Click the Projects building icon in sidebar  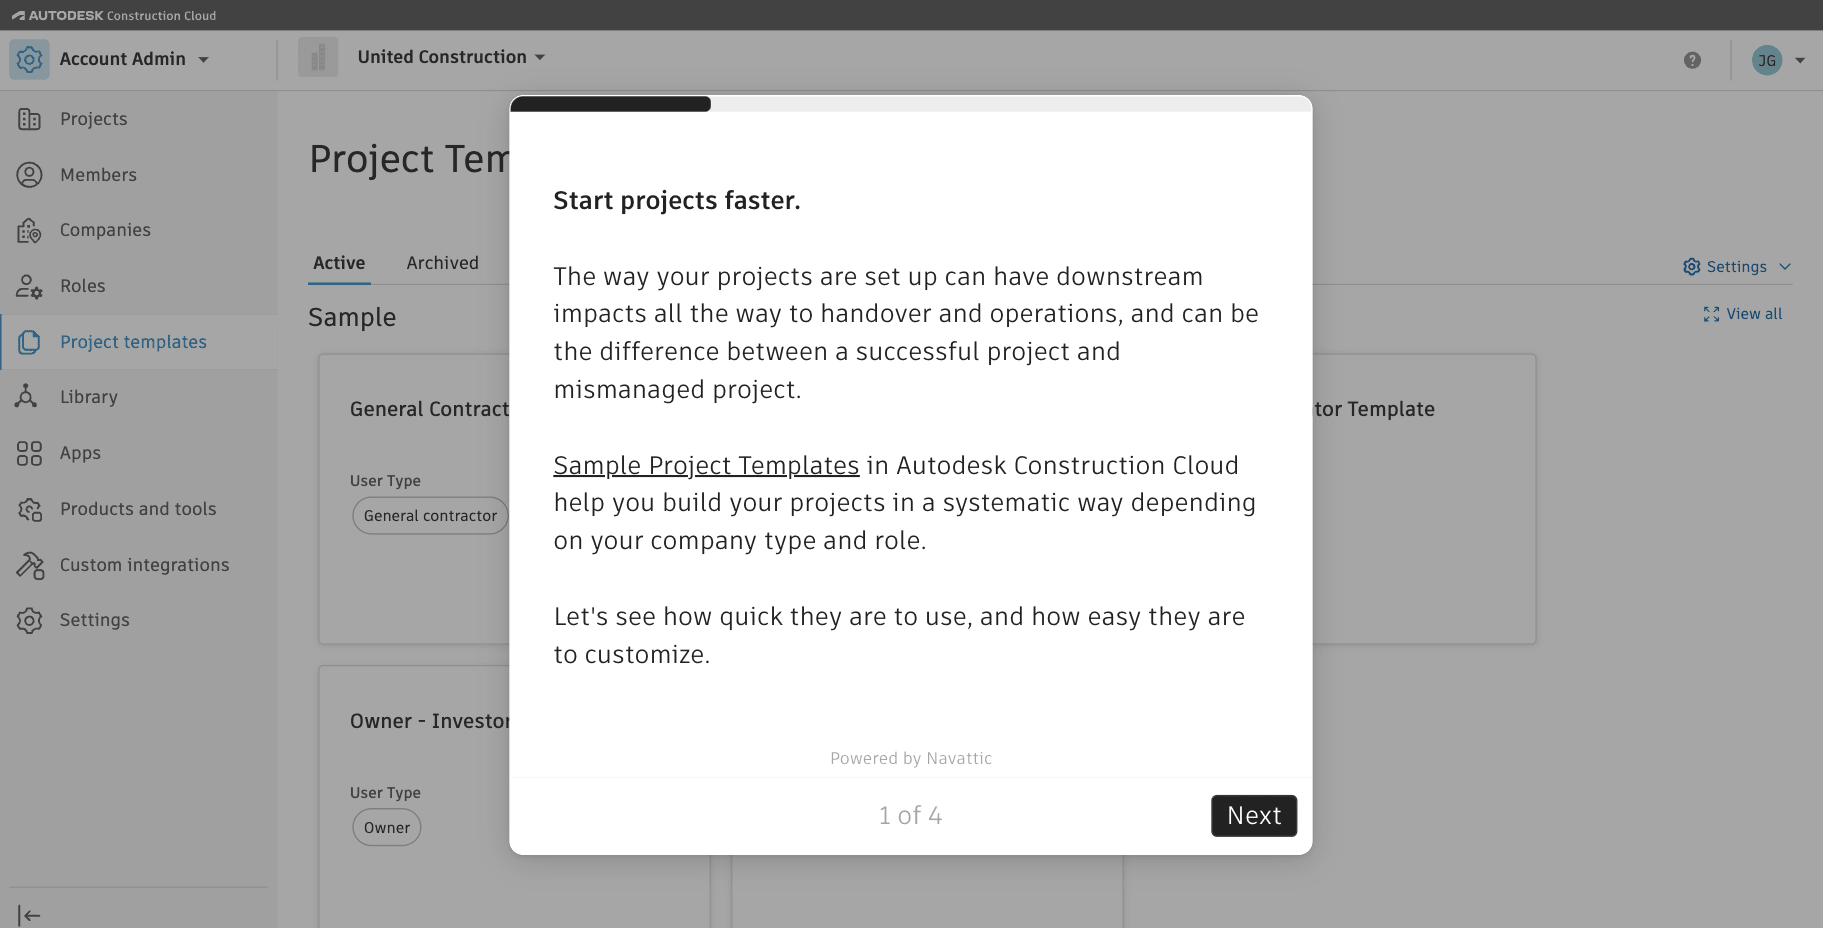29,119
